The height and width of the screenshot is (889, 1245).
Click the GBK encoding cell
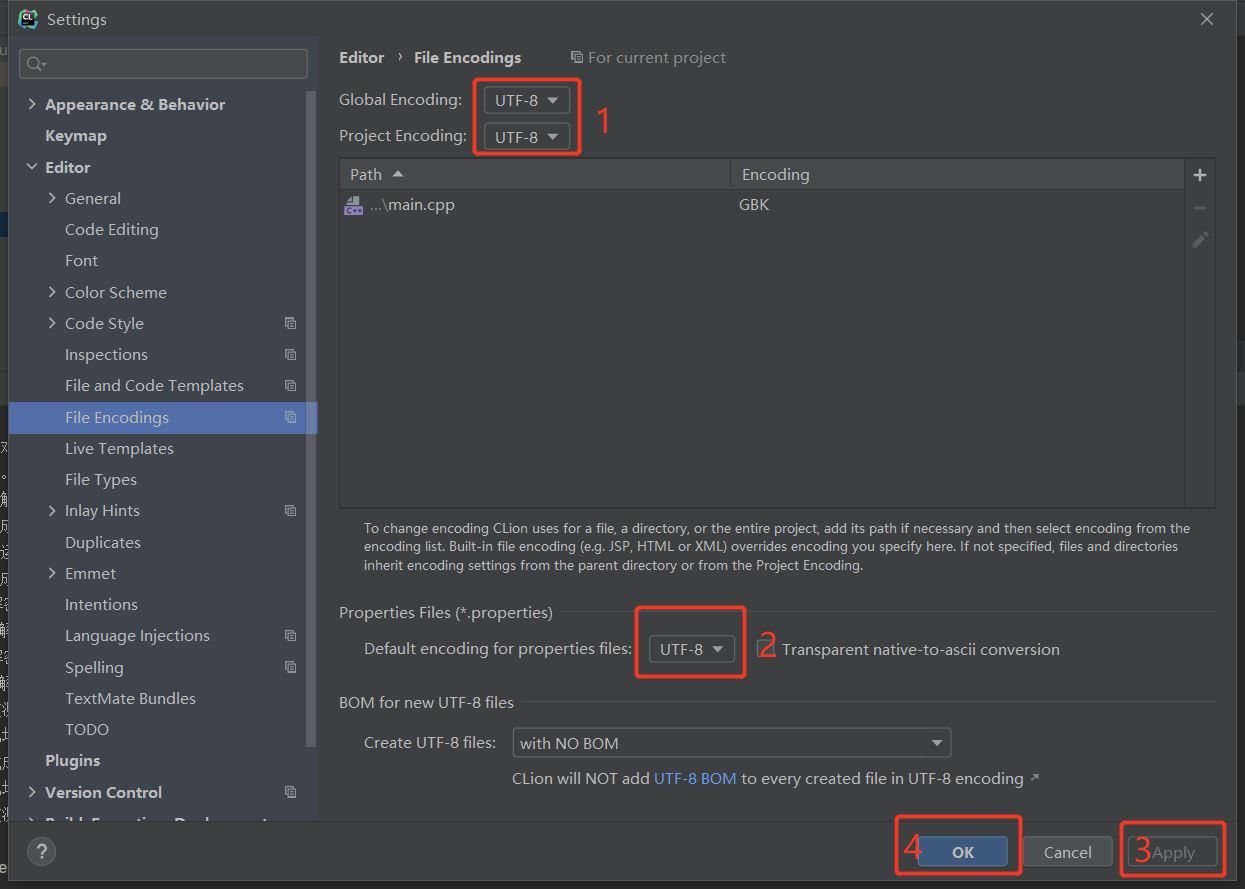[x=755, y=205]
